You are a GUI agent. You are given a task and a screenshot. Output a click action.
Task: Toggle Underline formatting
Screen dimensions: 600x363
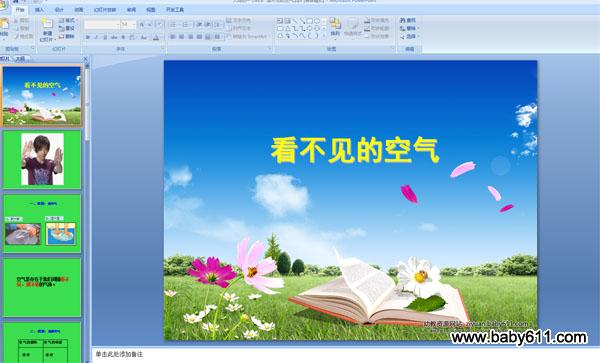105,37
